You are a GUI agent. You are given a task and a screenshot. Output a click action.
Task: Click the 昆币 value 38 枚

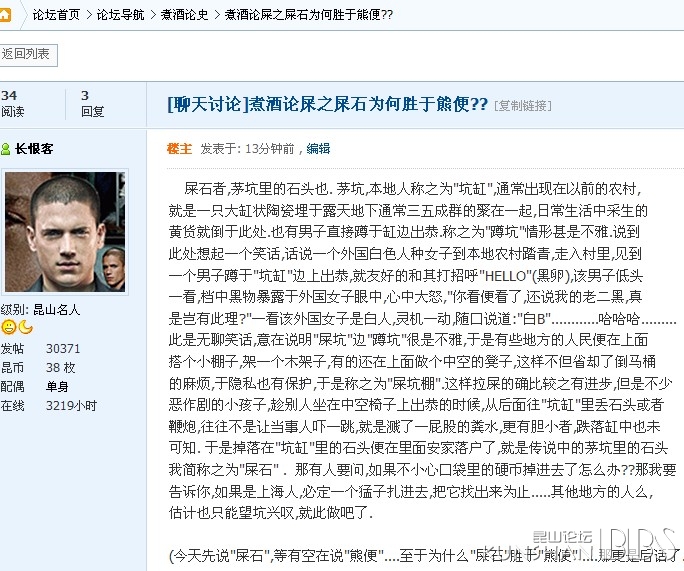tap(61, 368)
